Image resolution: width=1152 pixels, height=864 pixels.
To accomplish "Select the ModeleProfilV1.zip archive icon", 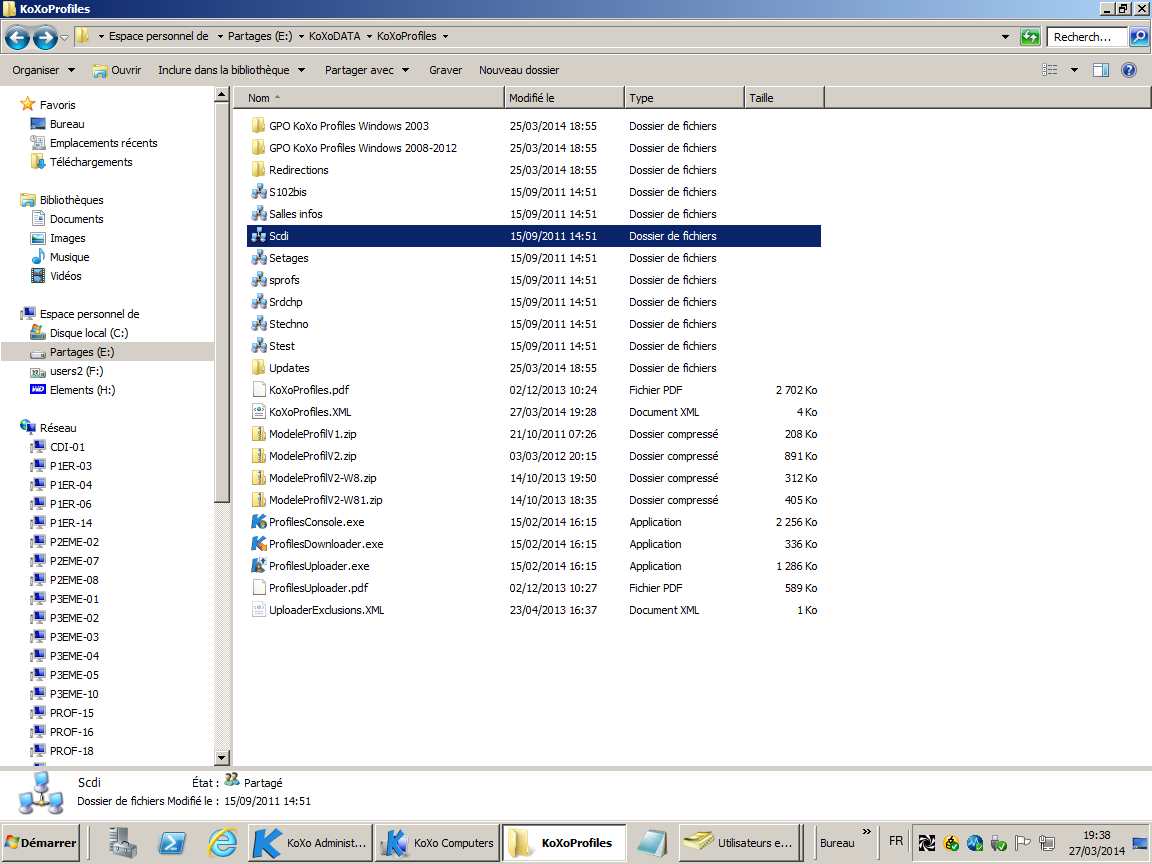I will click(259, 433).
